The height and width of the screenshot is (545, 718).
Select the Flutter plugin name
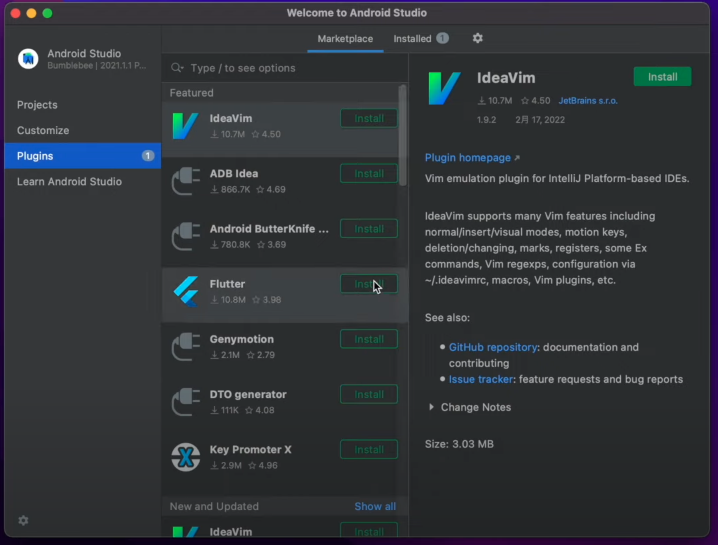click(227, 284)
